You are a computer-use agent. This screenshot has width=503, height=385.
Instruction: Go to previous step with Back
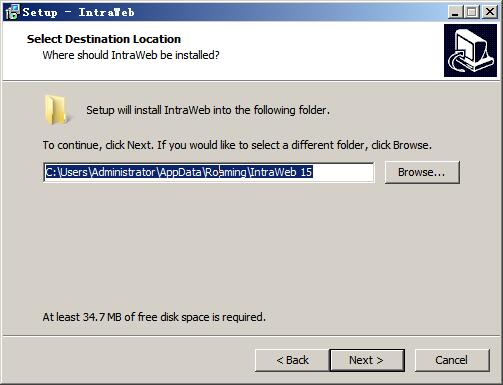(x=292, y=360)
